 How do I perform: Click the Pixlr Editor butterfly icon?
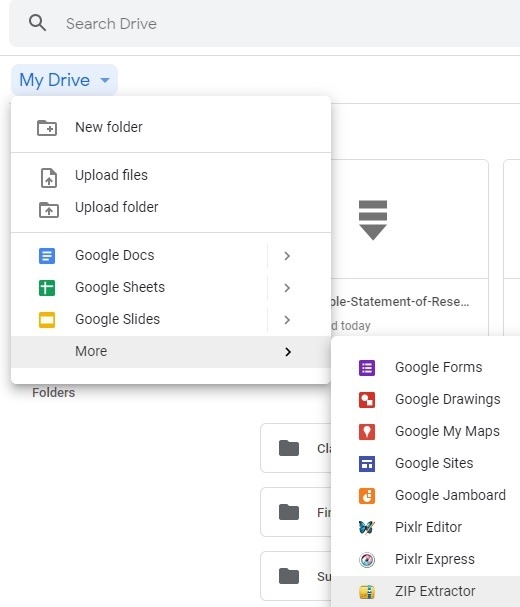point(367,527)
